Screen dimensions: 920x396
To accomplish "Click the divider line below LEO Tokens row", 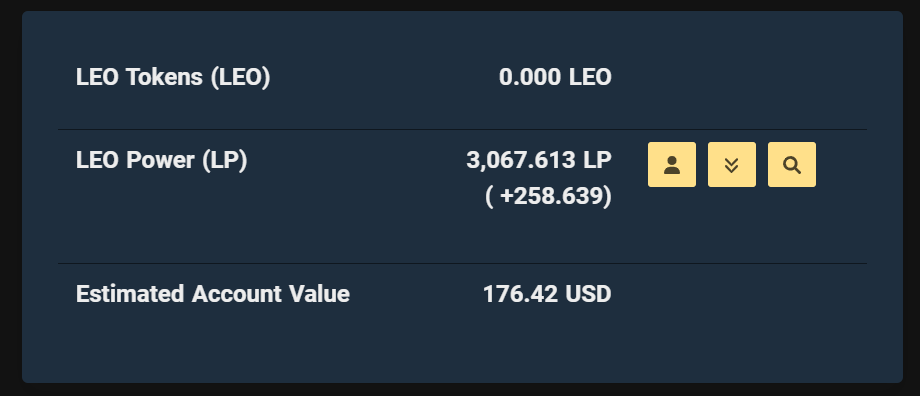I will coord(462,130).
